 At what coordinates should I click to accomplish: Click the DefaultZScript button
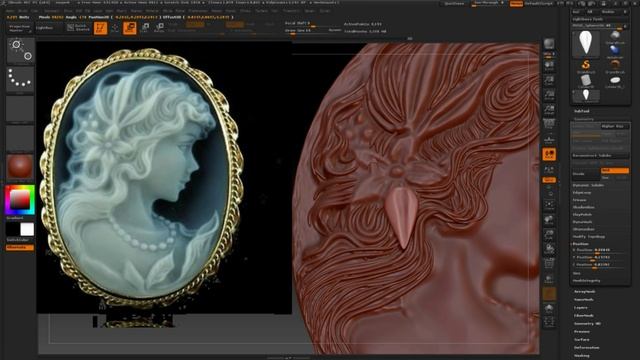pos(539,4)
